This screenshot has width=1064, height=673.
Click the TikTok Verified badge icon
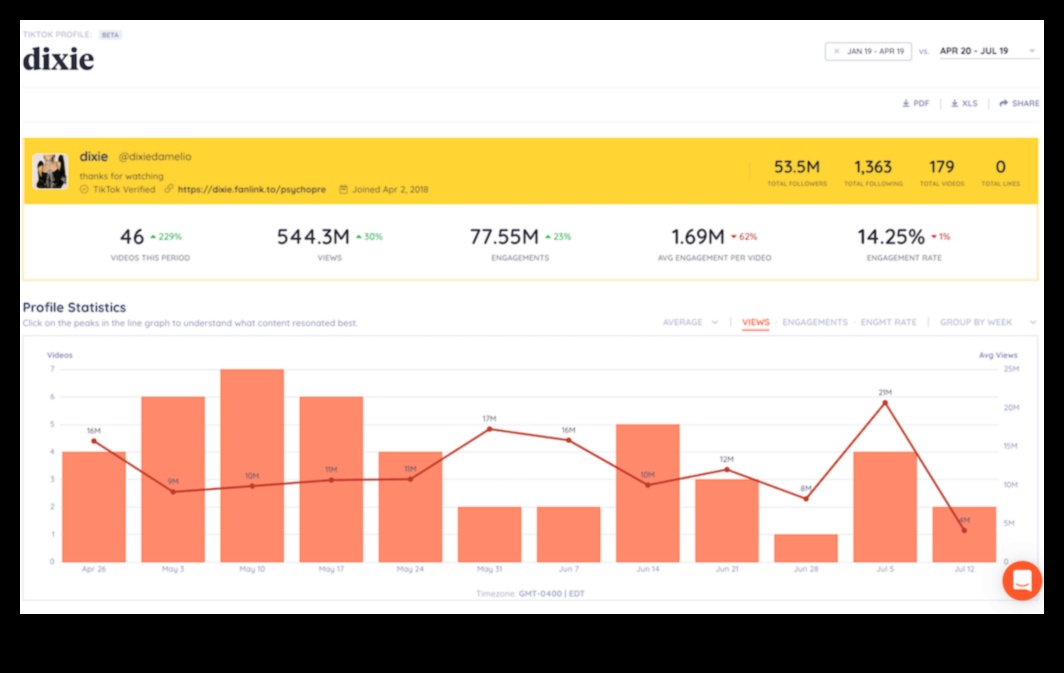(83, 189)
